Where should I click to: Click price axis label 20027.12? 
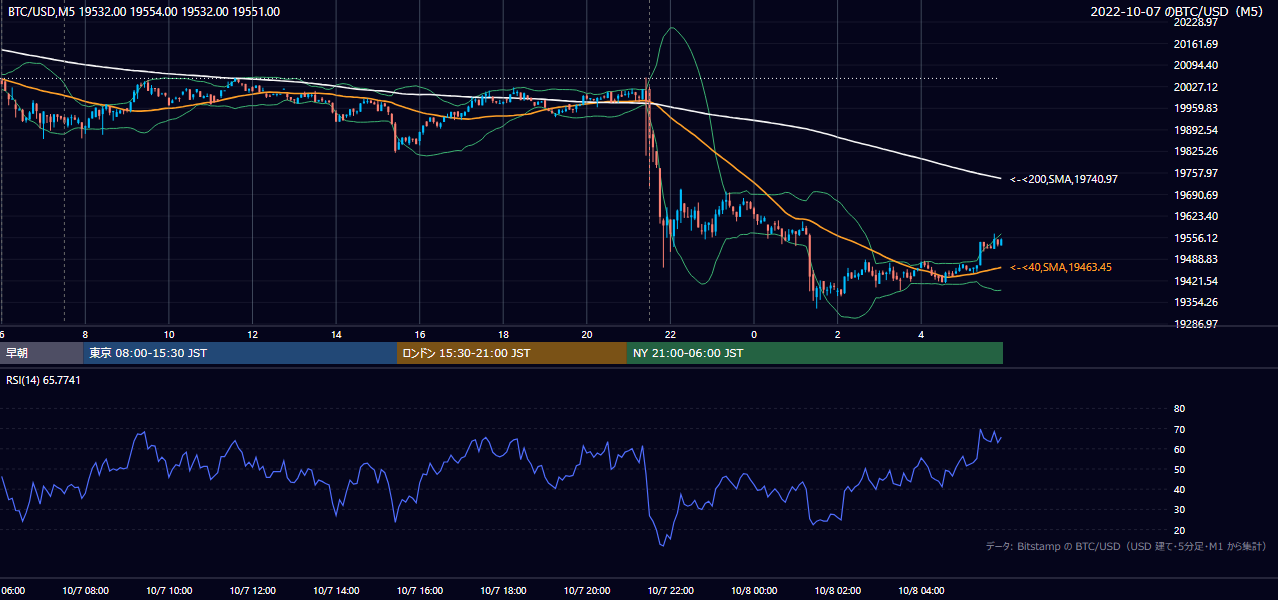point(1195,87)
